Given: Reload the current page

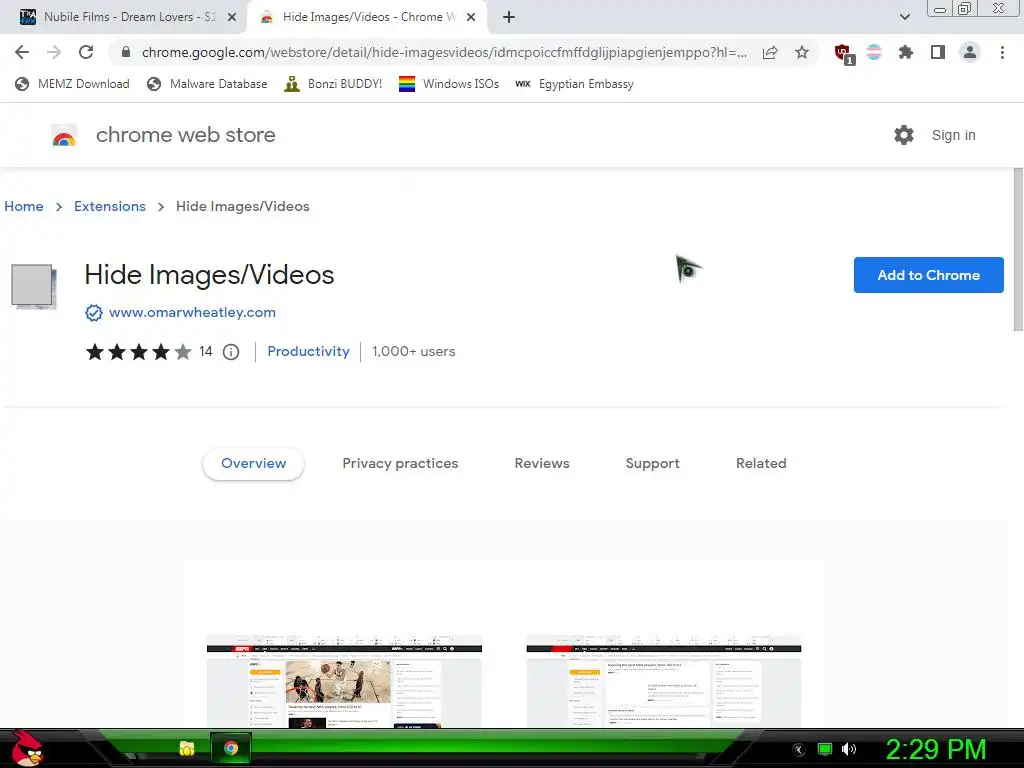Looking at the screenshot, I should tap(86, 52).
